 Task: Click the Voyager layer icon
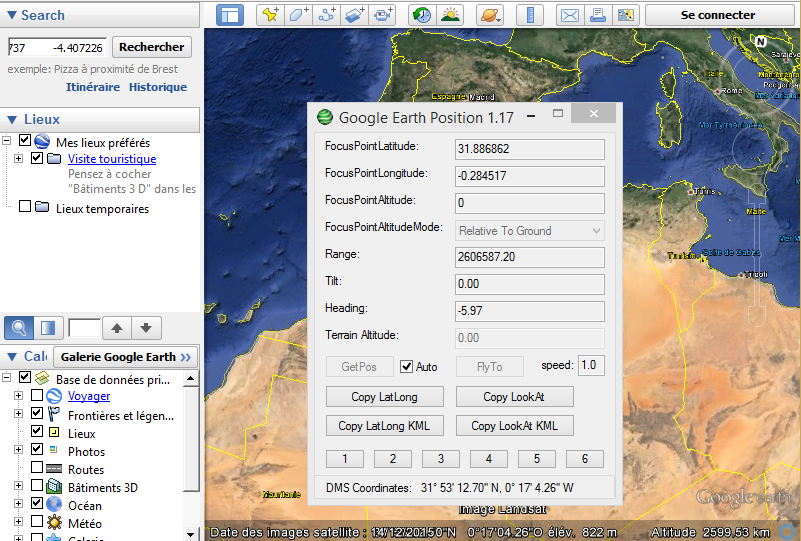(54, 396)
